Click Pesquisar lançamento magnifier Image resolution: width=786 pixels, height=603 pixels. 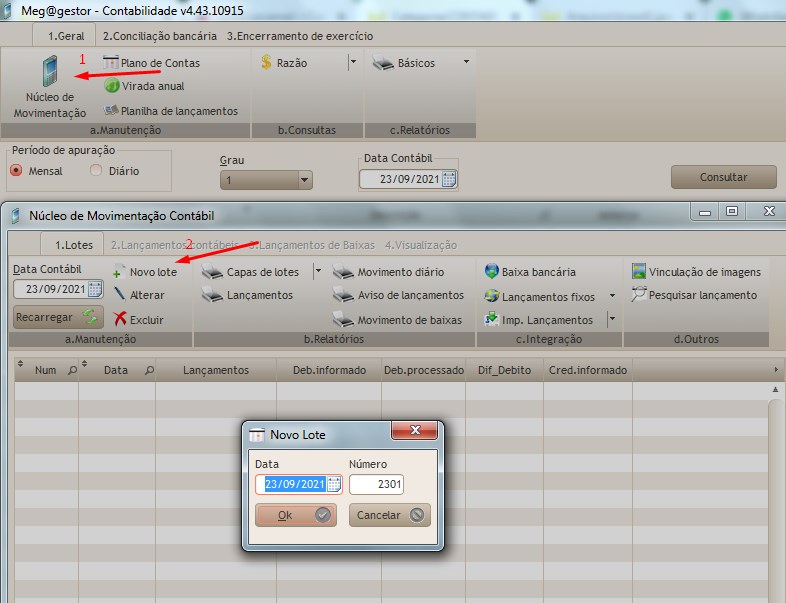tap(639, 295)
